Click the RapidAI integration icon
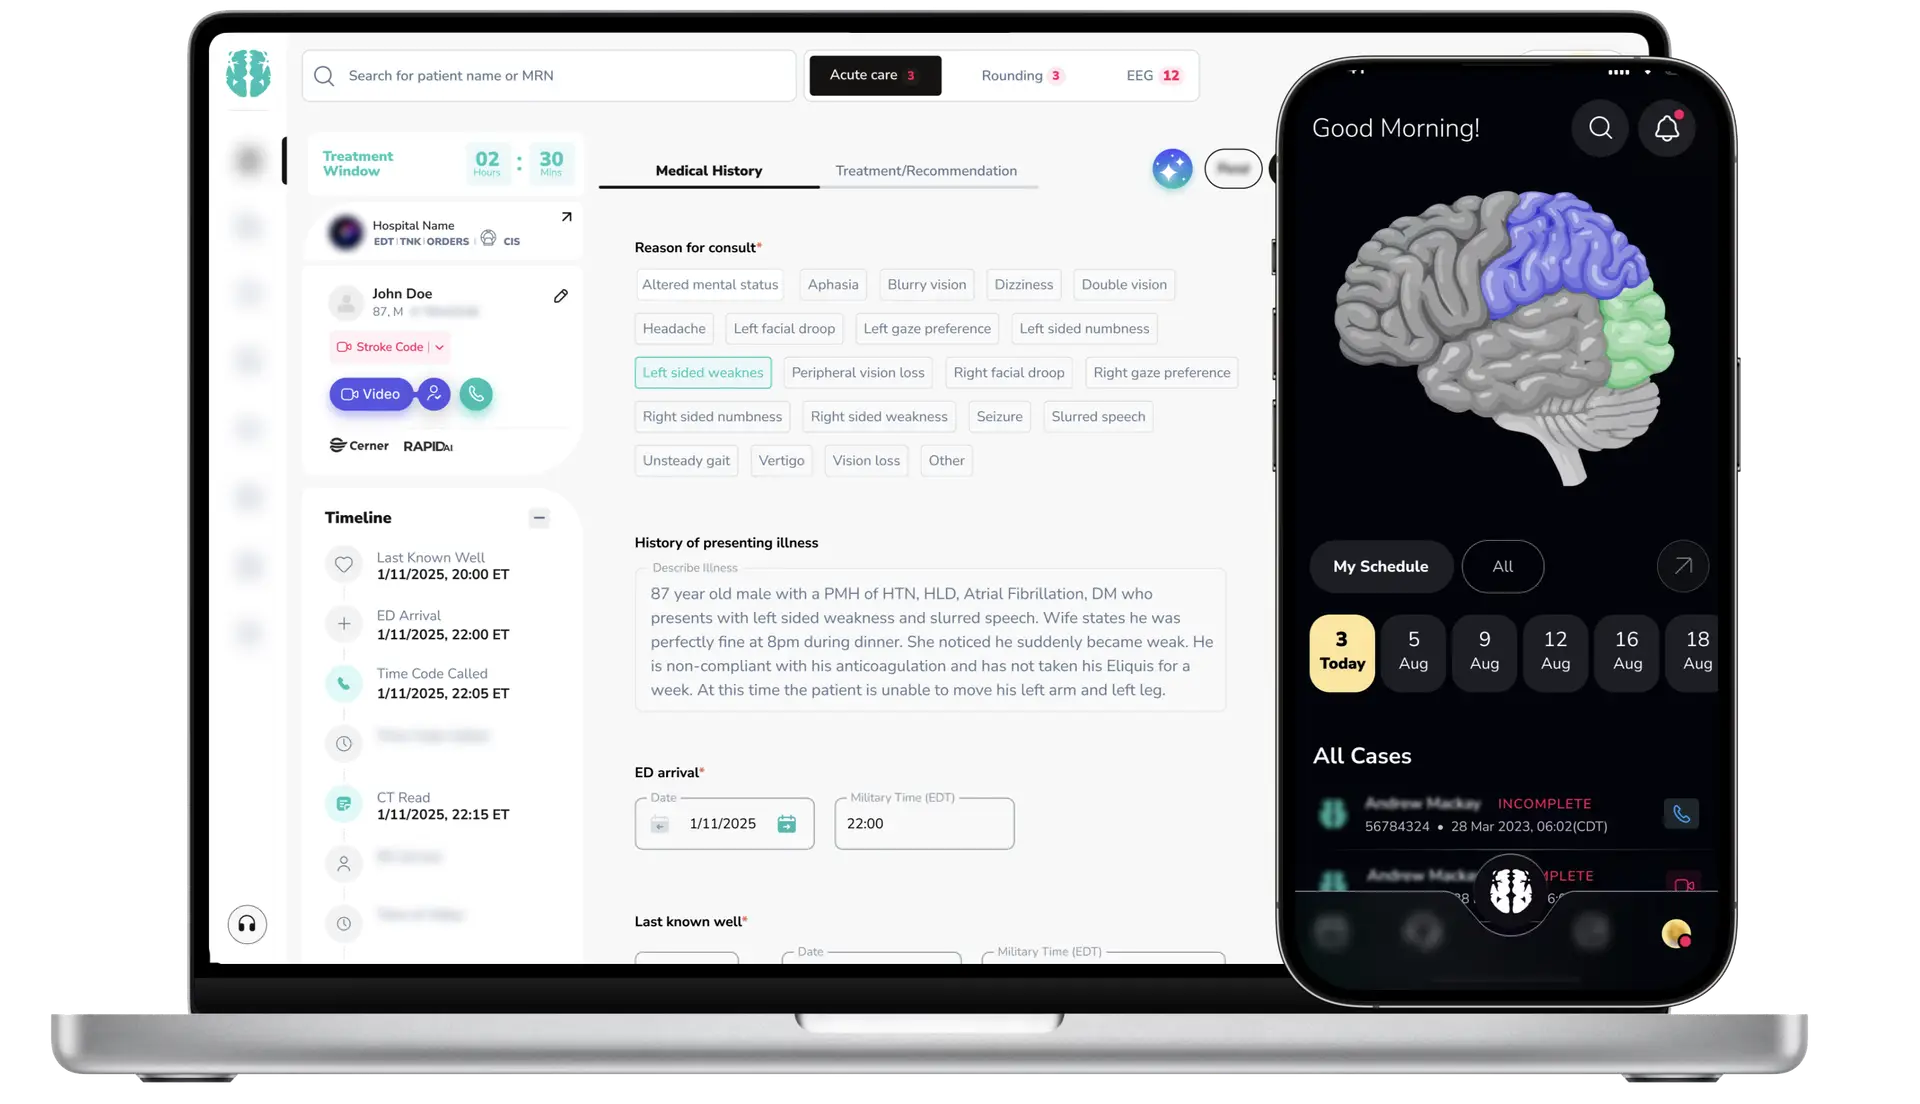1920x1104 pixels. point(427,446)
